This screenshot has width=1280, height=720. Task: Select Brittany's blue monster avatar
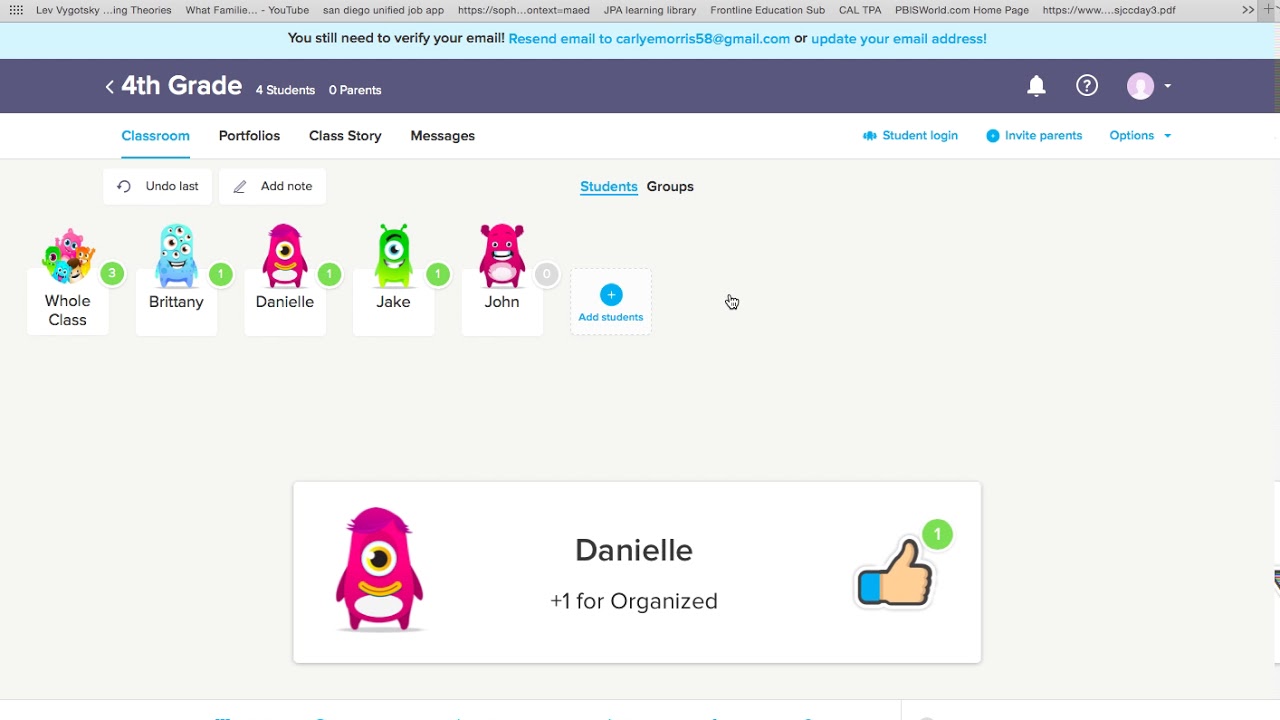(x=176, y=256)
